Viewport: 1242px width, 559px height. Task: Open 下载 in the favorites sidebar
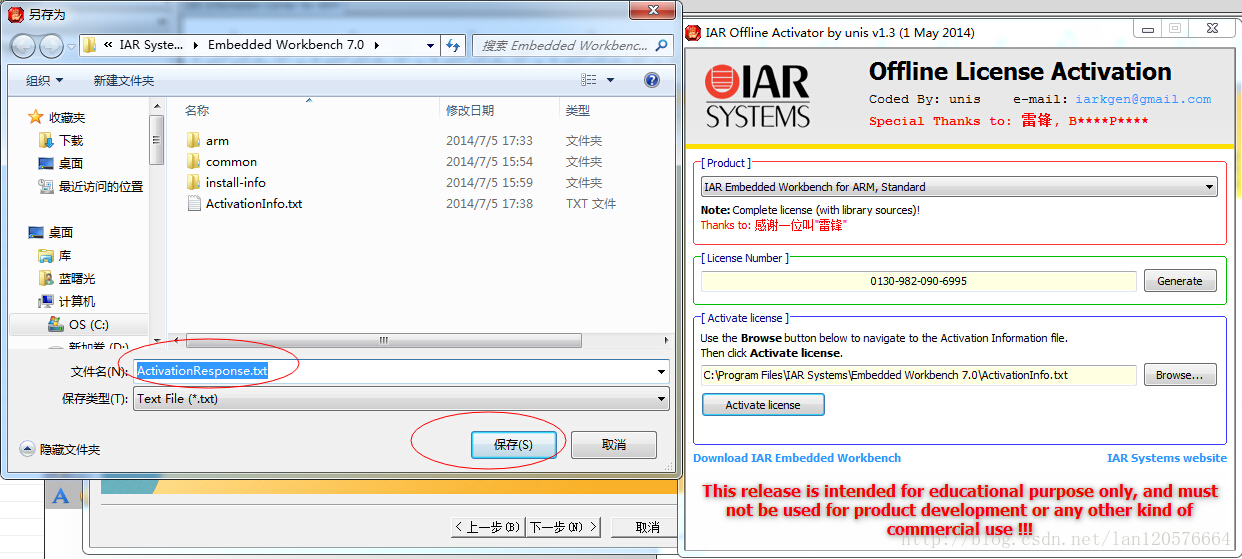click(x=70, y=140)
